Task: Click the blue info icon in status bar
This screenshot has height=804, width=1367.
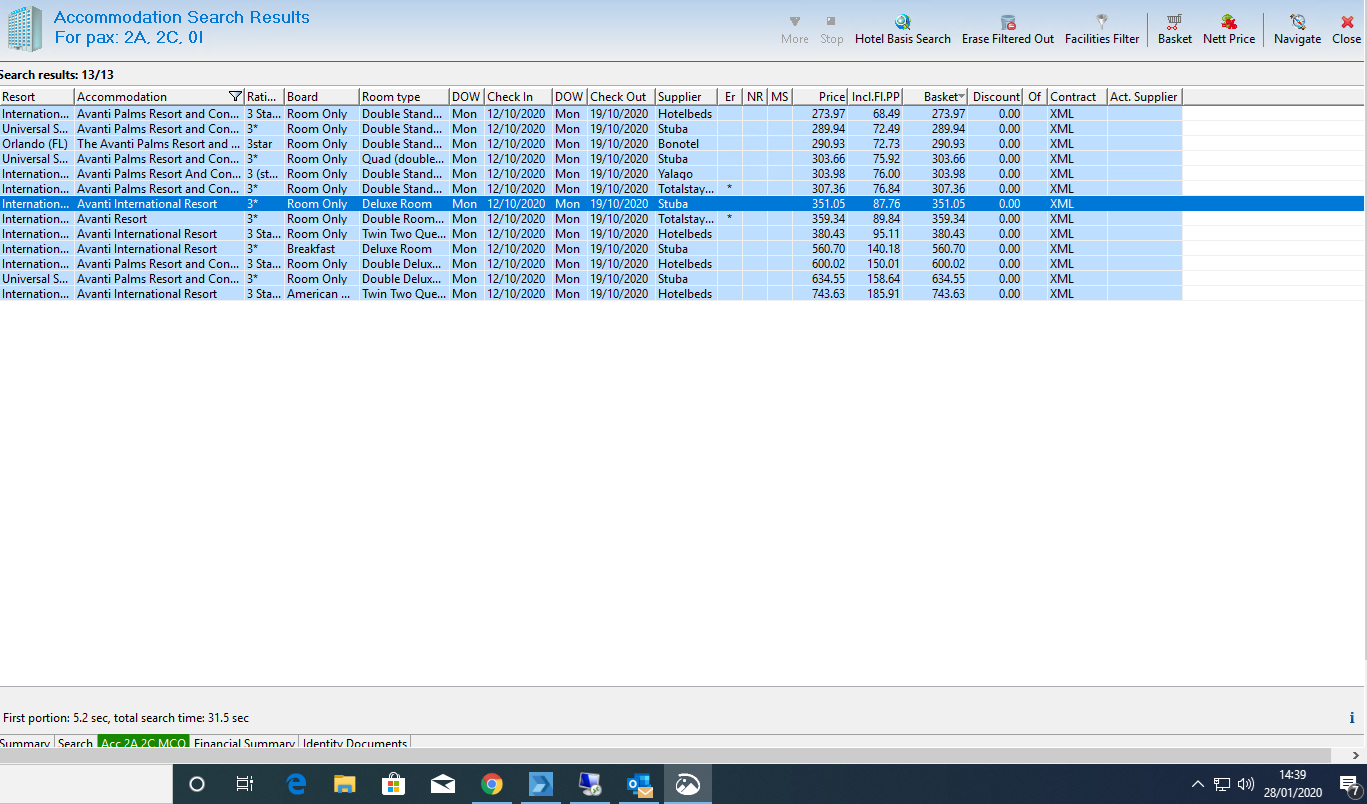Action: pos(1352,718)
